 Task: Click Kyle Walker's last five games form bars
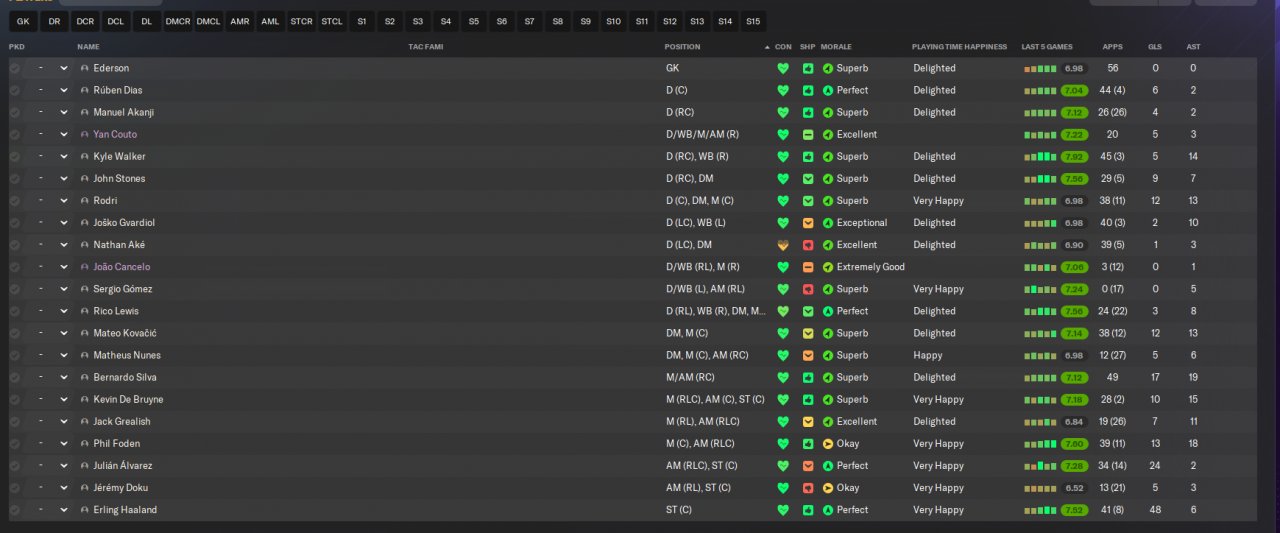click(x=1040, y=157)
